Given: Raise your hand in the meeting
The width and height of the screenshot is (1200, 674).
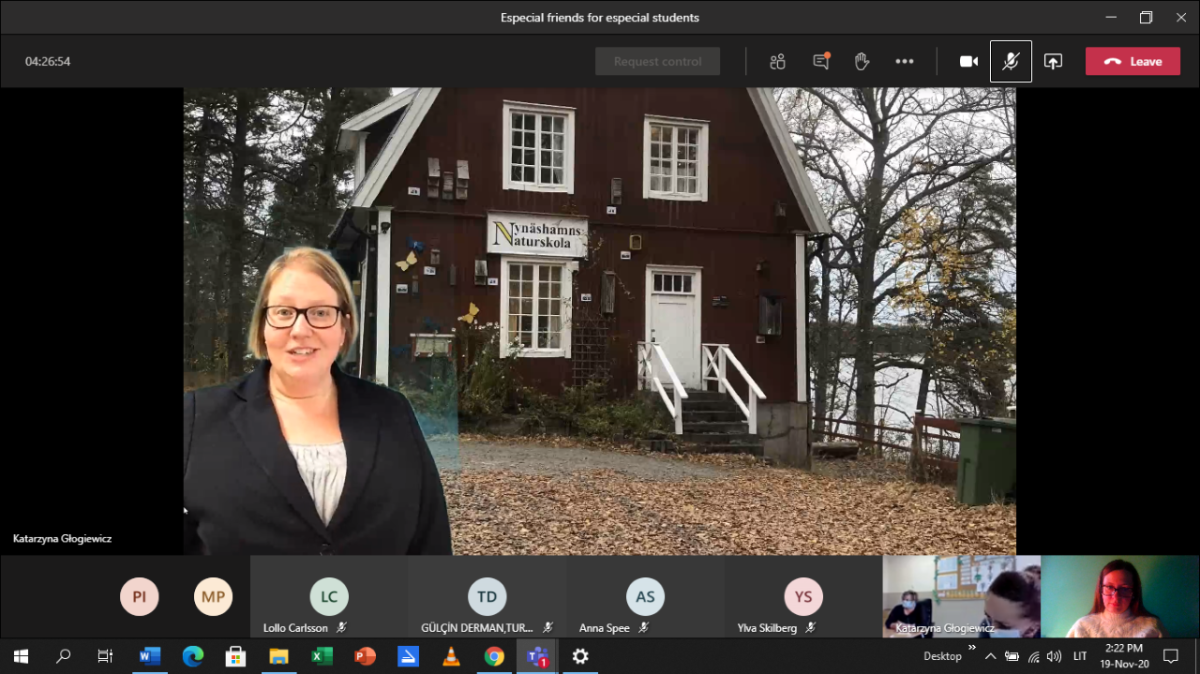Looking at the screenshot, I should pyautogui.click(x=862, y=61).
